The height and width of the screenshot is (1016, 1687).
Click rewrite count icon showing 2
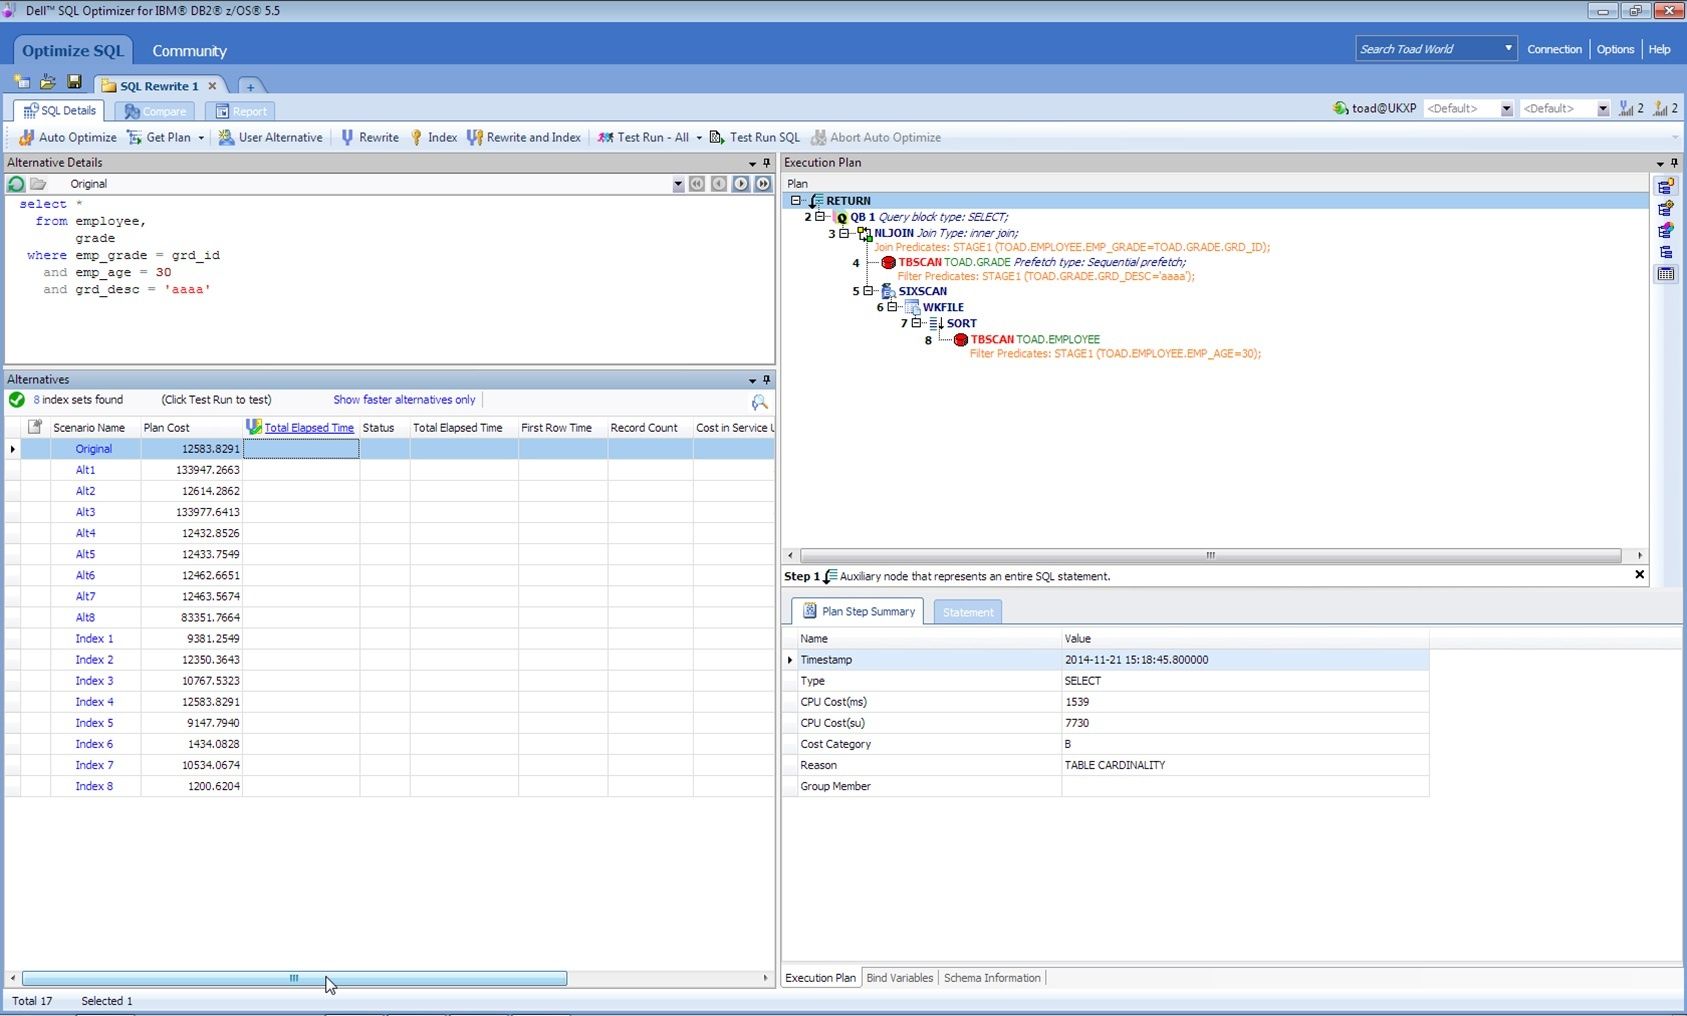click(x=1631, y=108)
